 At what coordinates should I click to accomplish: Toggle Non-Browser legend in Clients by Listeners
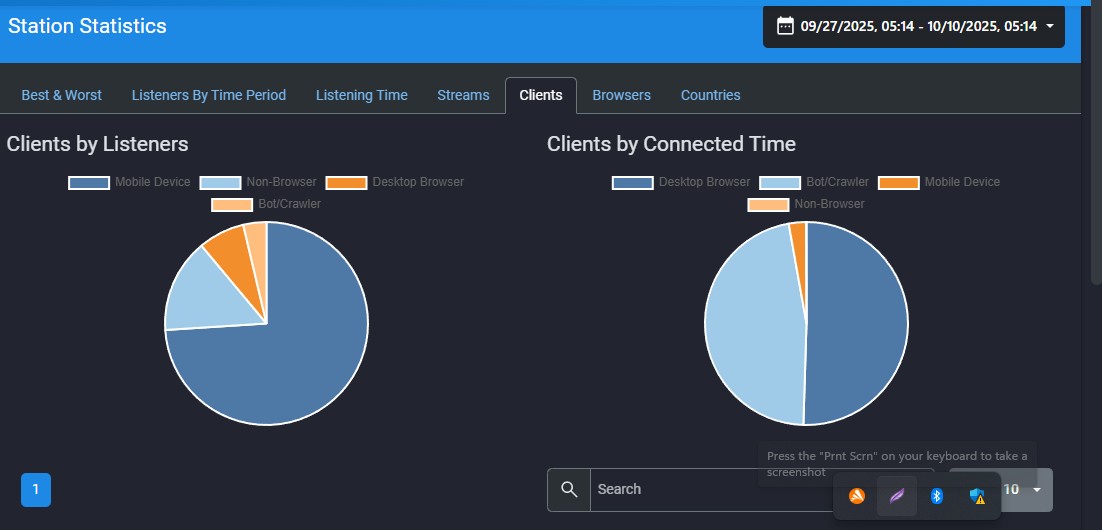click(258, 182)
